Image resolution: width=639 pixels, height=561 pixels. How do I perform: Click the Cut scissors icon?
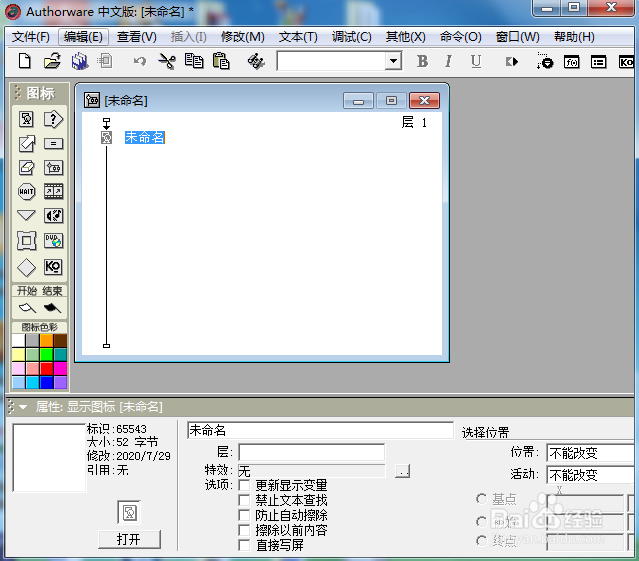click(x=167, y=62)
